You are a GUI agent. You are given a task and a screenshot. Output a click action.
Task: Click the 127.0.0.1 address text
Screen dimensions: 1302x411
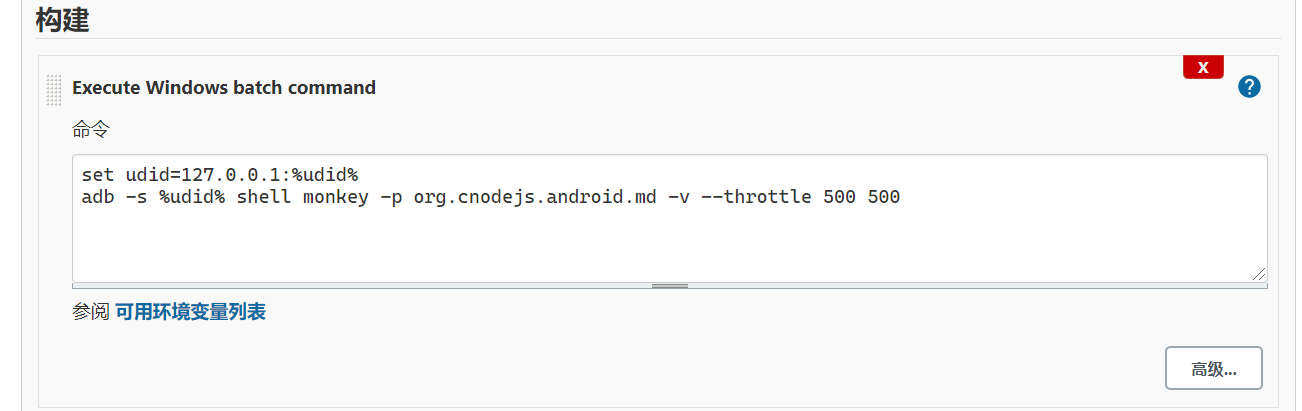click(x=230, y=175)
